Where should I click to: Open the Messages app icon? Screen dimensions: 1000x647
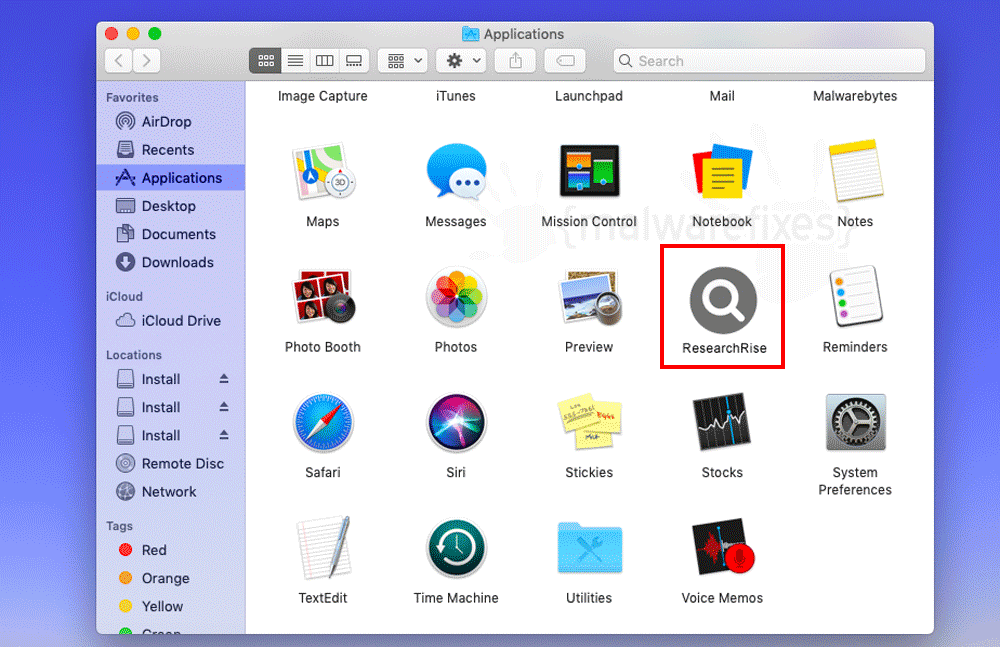tap(456, 171)
